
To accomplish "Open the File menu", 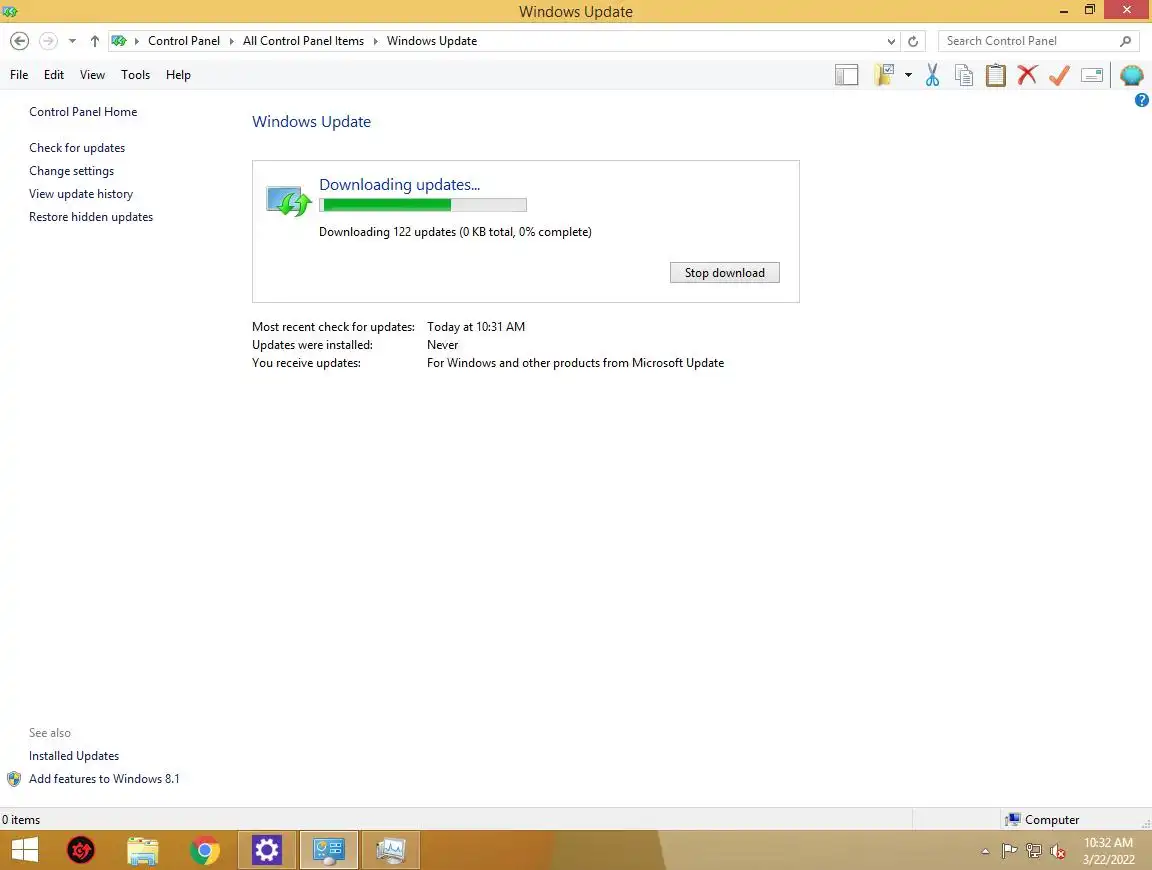I will pyautogui.click(x=19, y=75).
